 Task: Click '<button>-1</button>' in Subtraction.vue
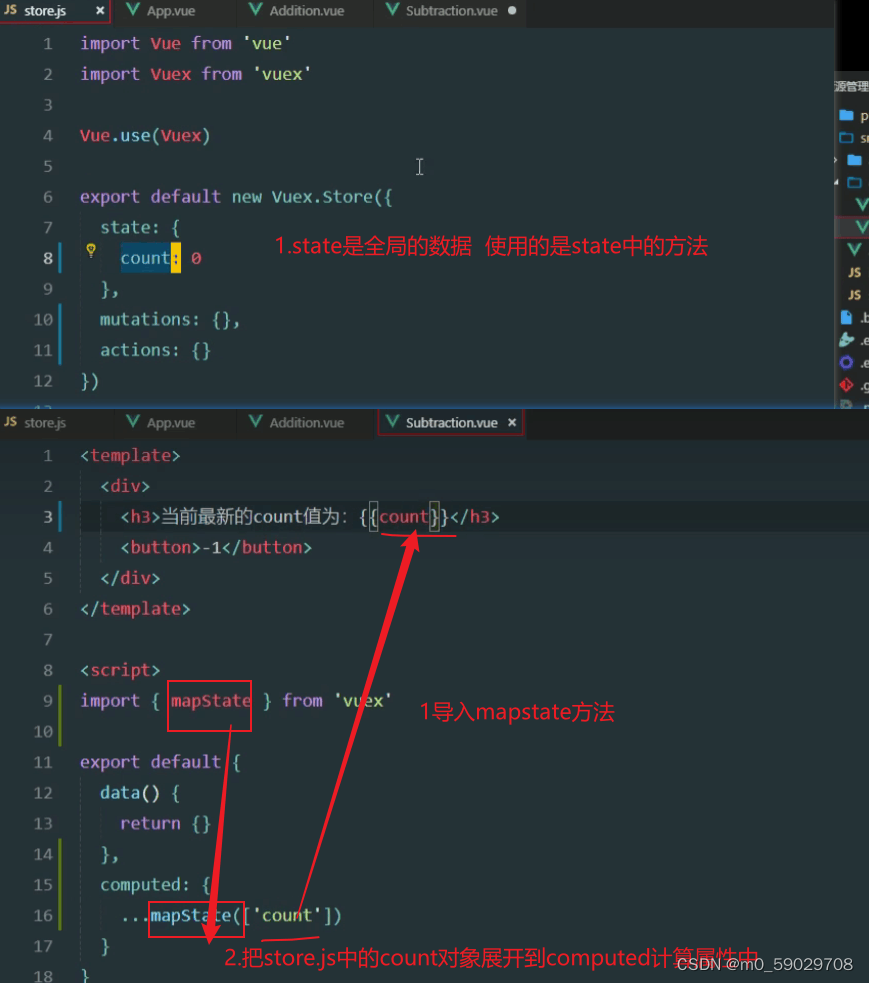tap(216, 547)
